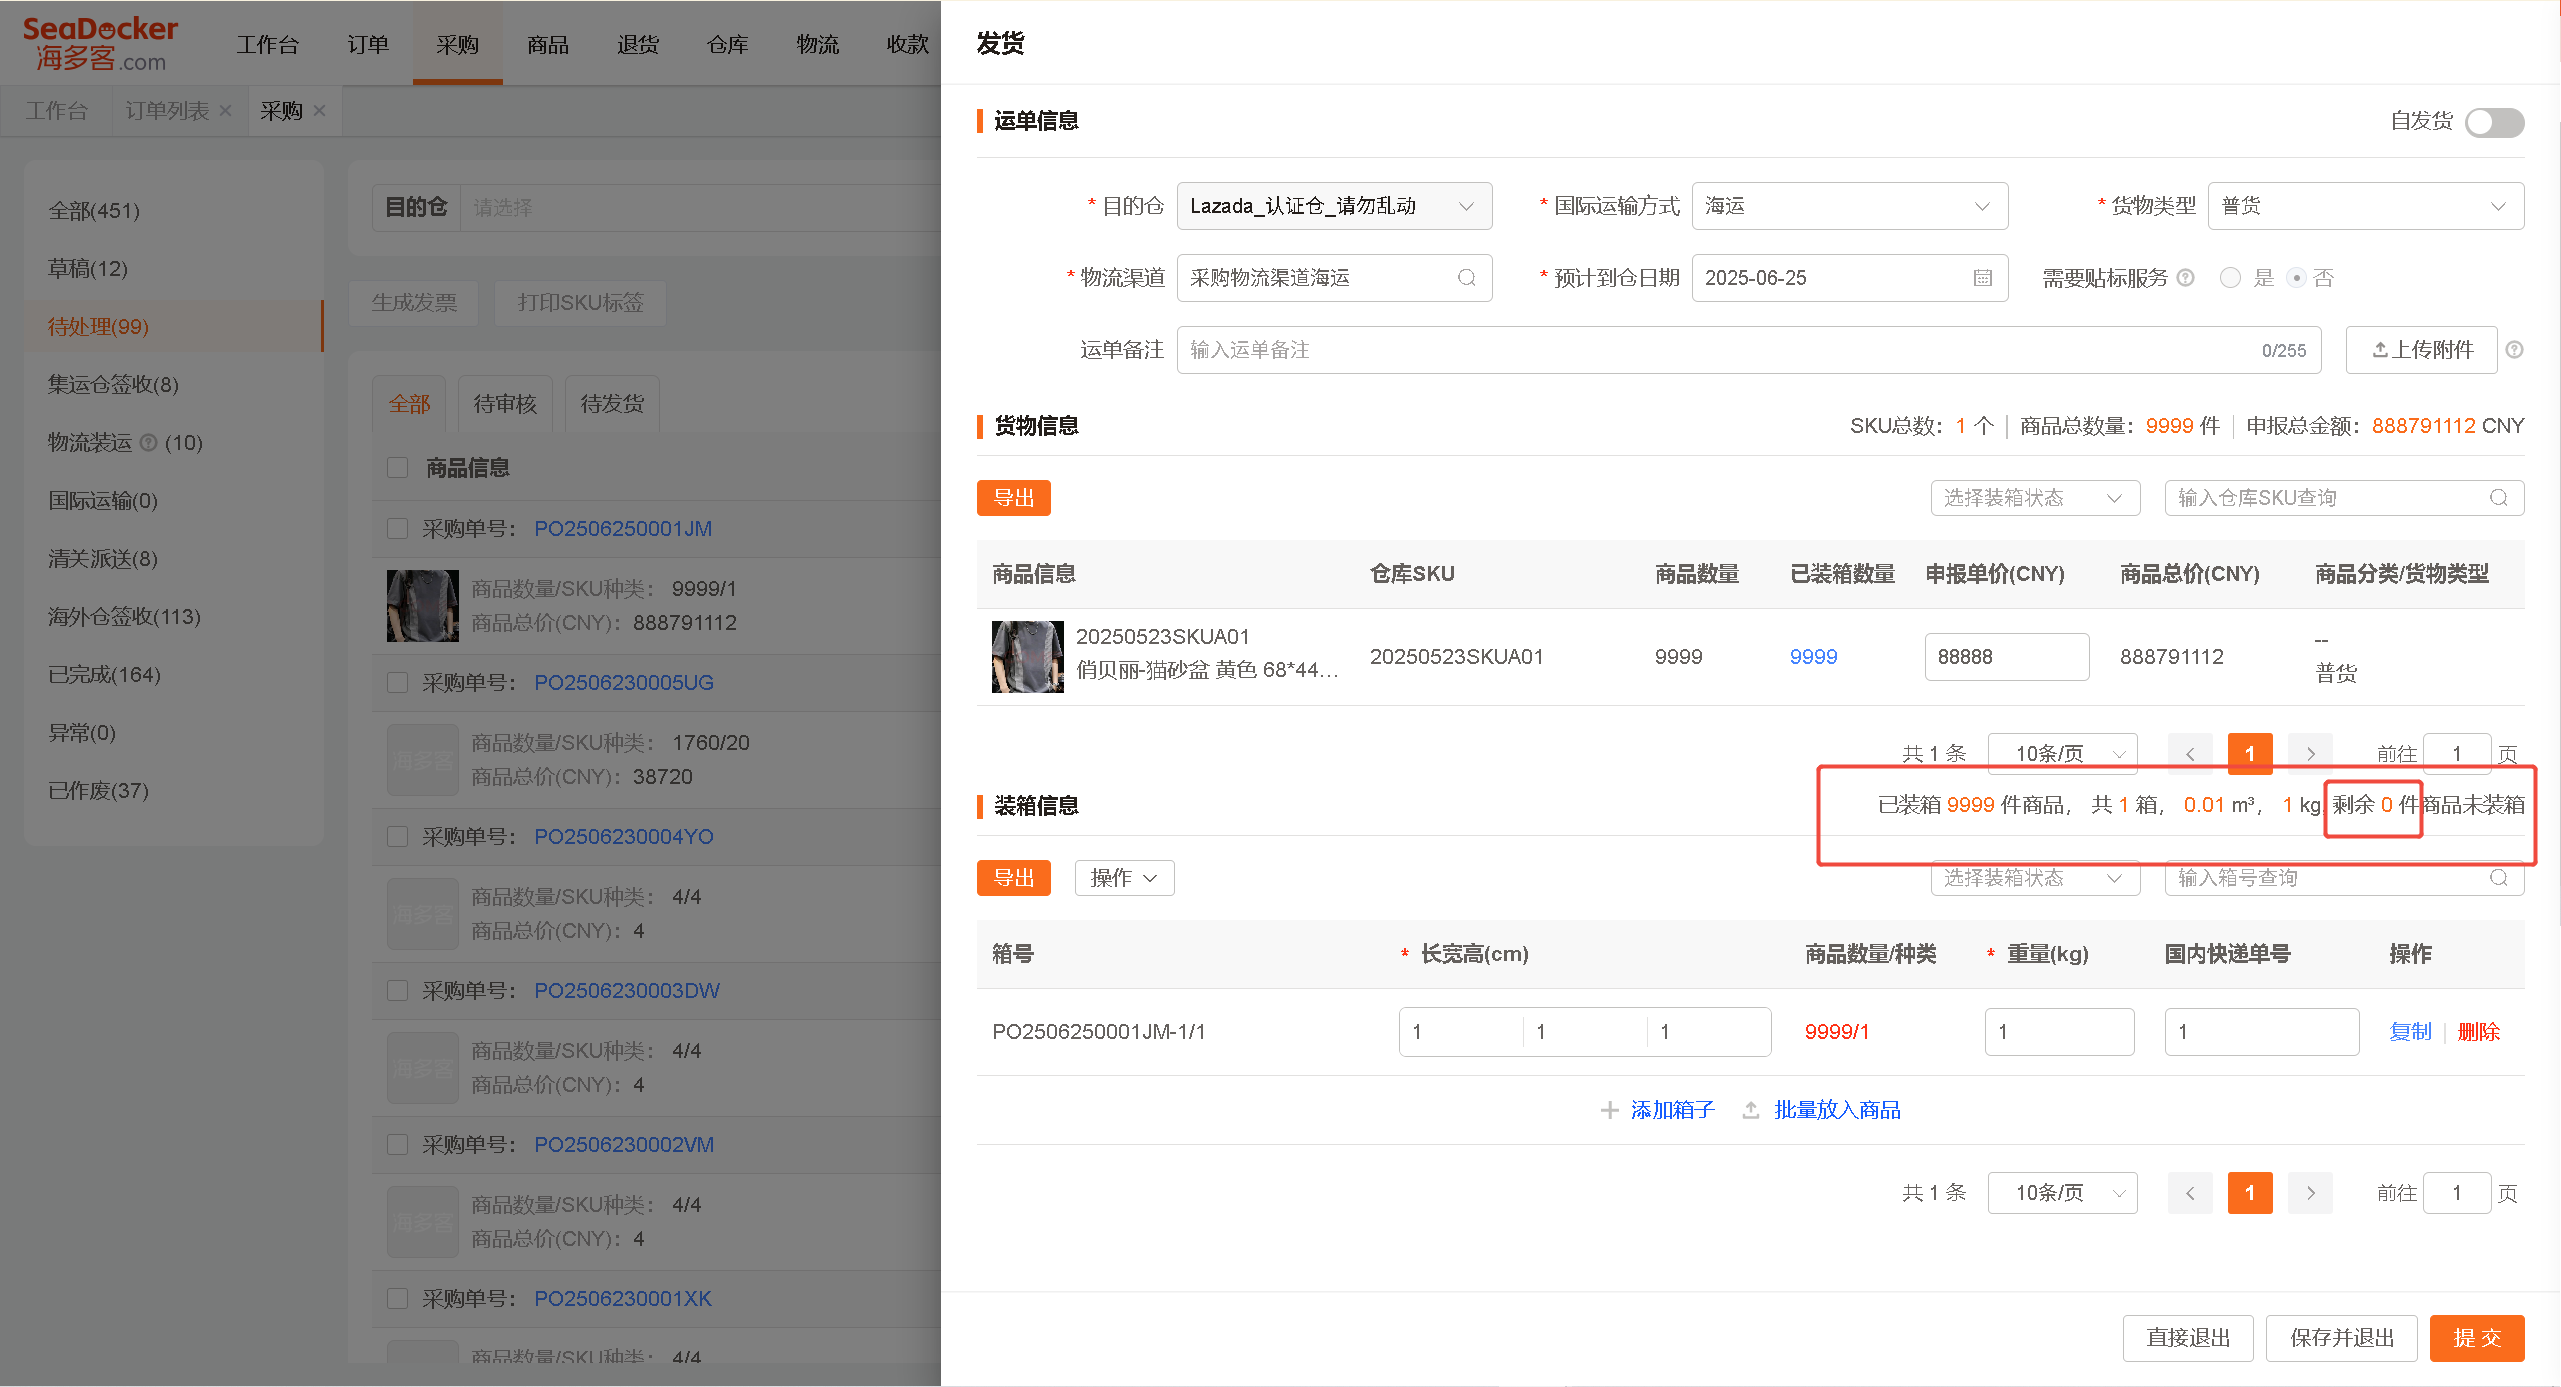Image resolution: width=2561 pixels, height=1387 pixels.
Task: Click the 申报单价 input showing 88888
Action: pos(2006,657)
